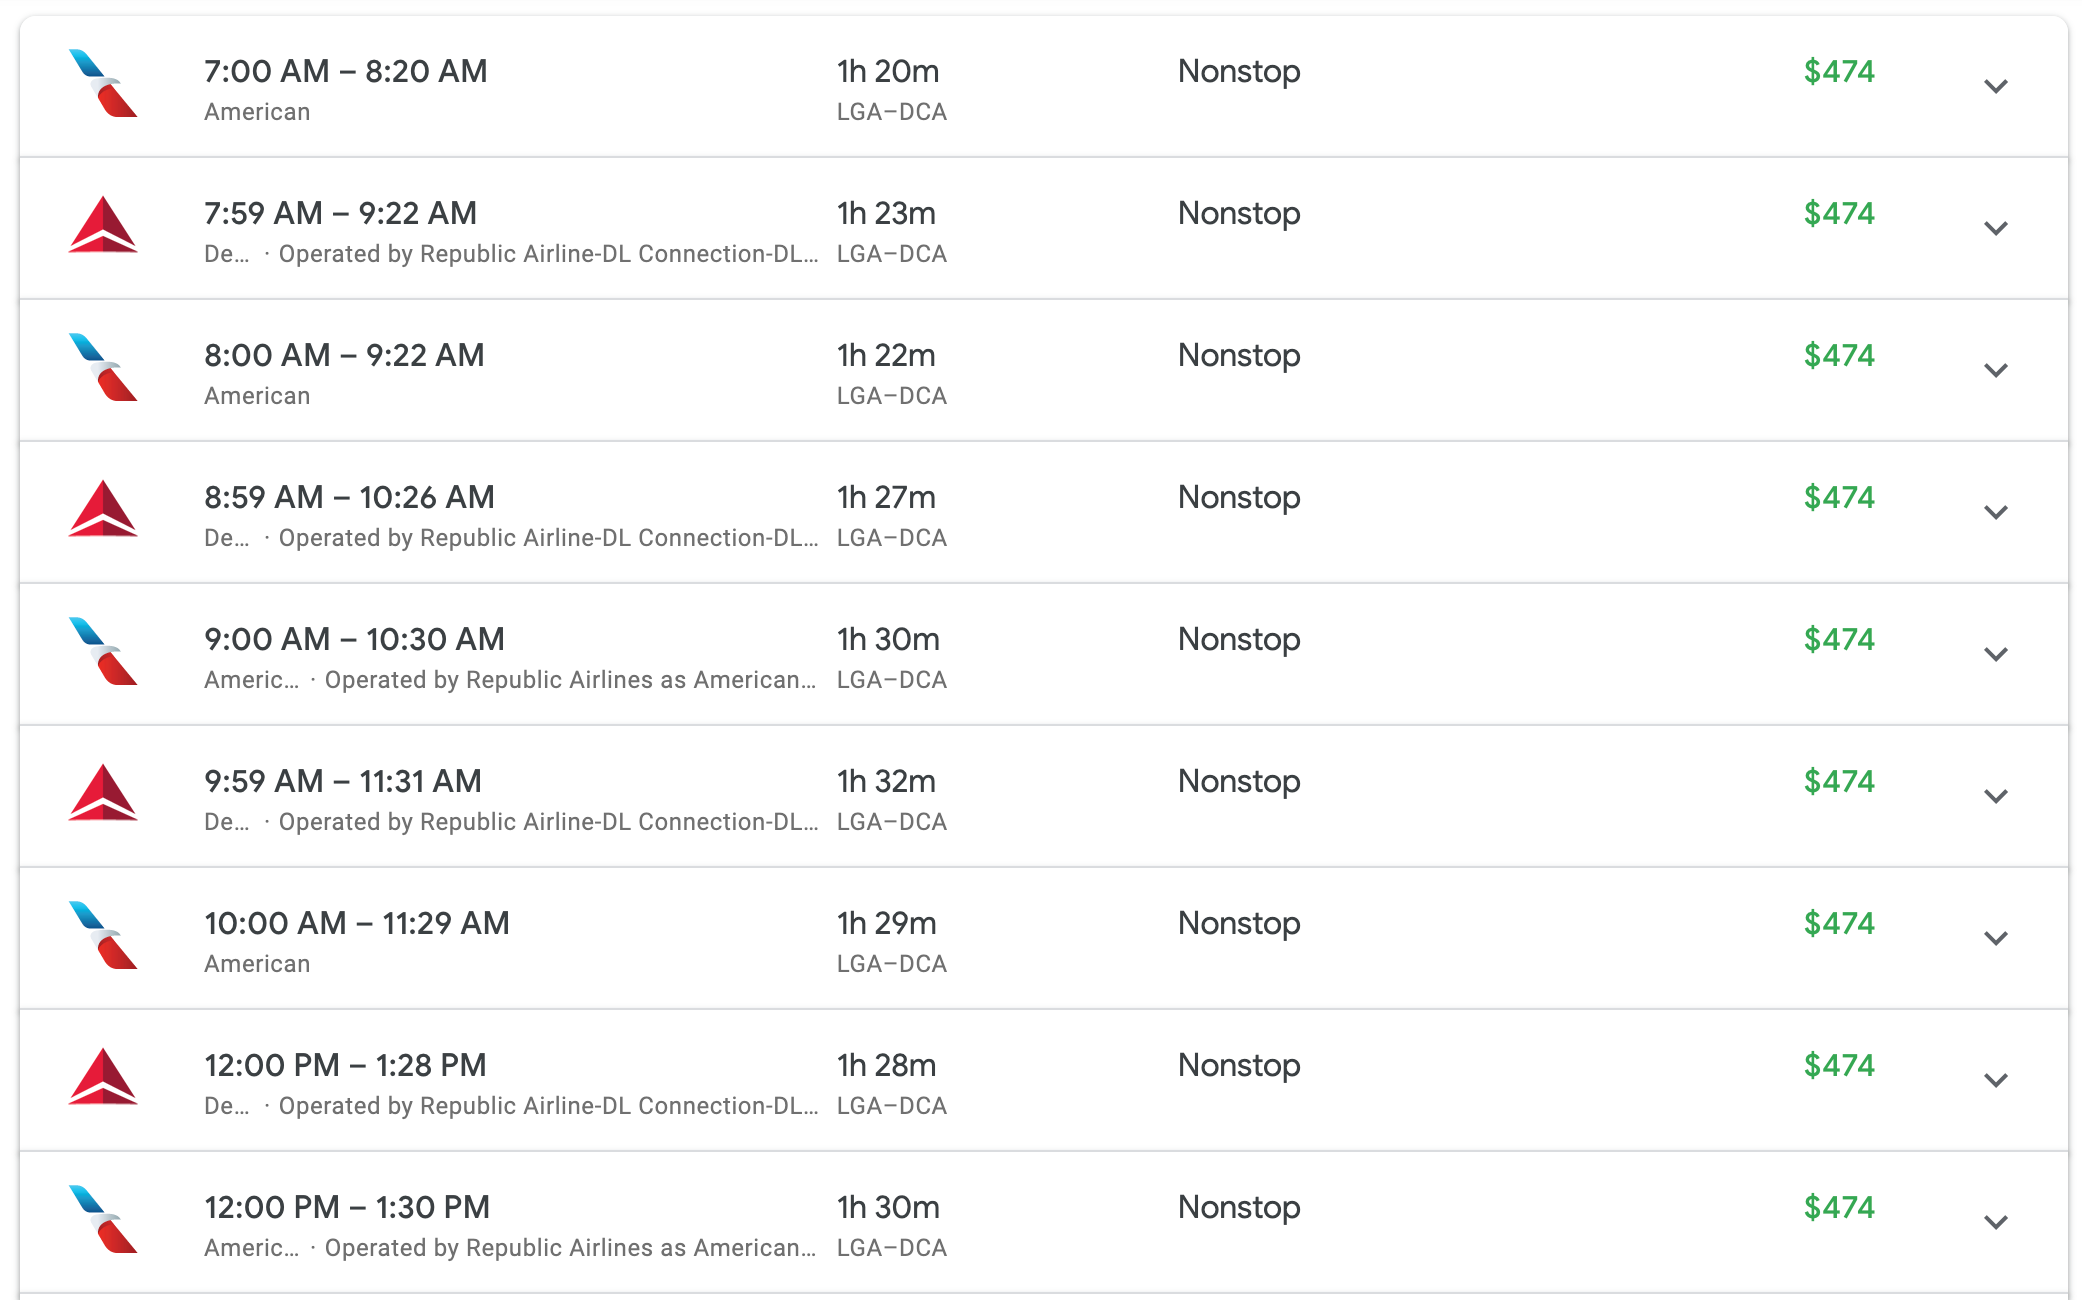Expand the 12:00 PM – 1:30 PM flight
The height and width of the screenshot is (1300, 2082).
click(1995, 1223)
